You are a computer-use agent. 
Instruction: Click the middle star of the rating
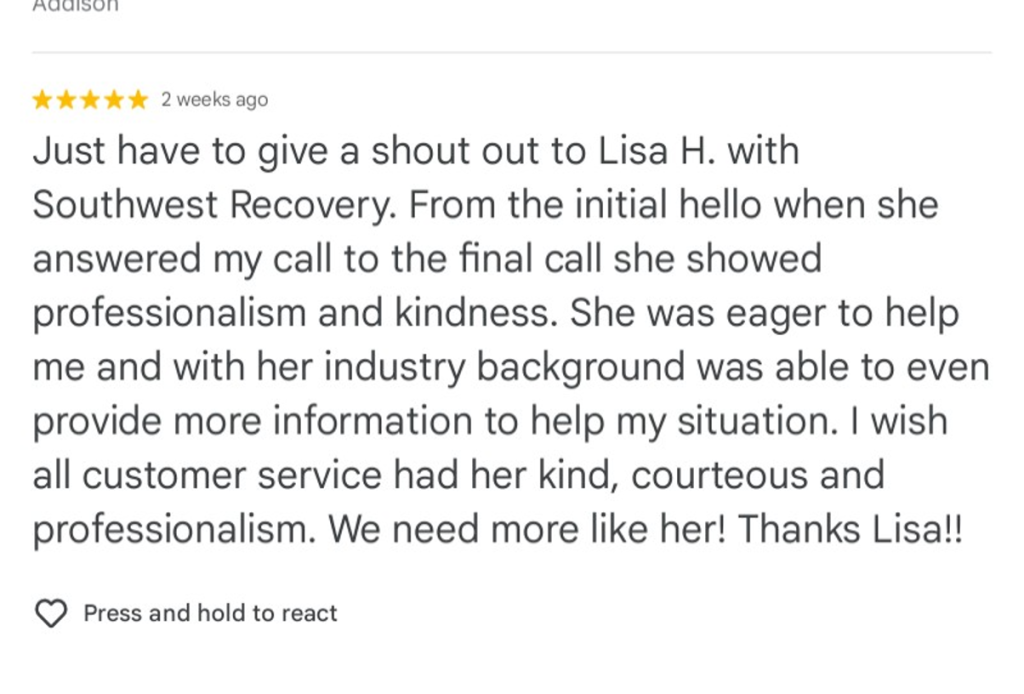(x=88, y=99)
